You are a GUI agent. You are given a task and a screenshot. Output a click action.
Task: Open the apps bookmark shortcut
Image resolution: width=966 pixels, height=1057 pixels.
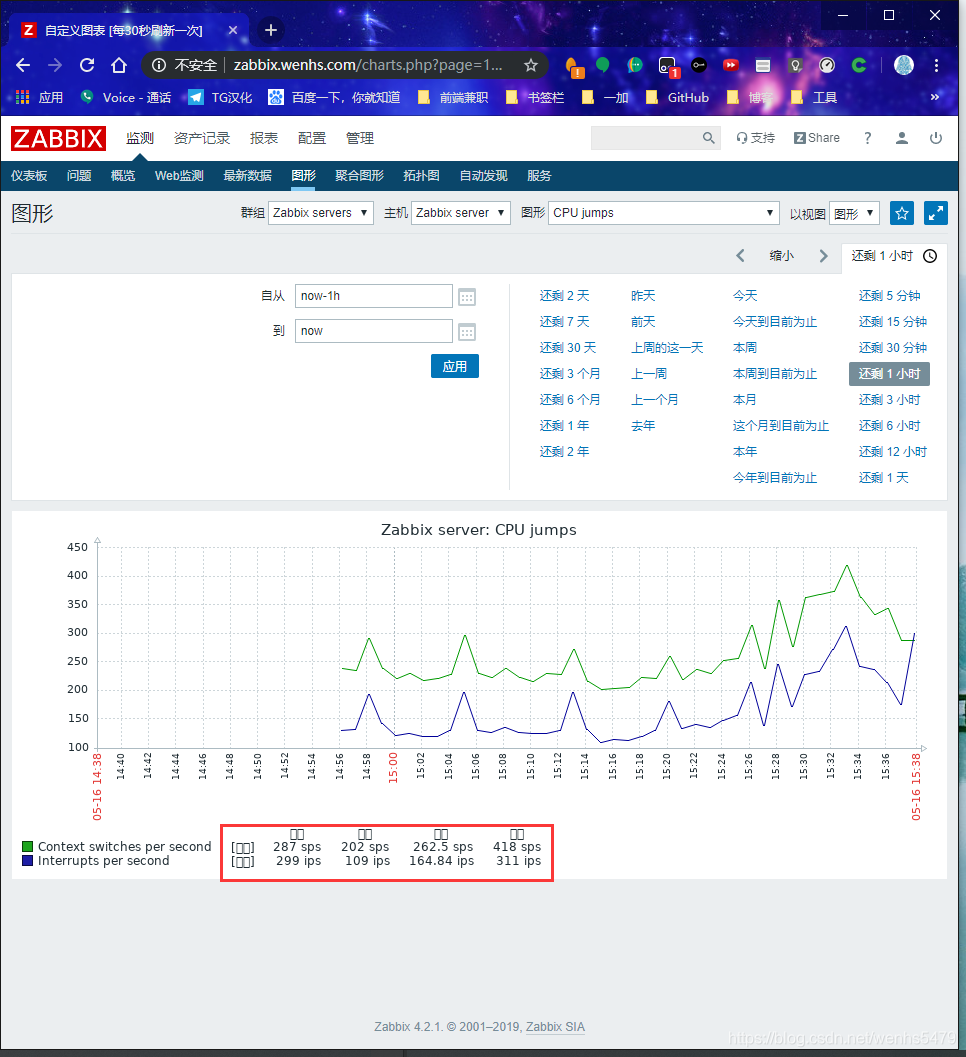pyautogui.click(x=40, y=97)
